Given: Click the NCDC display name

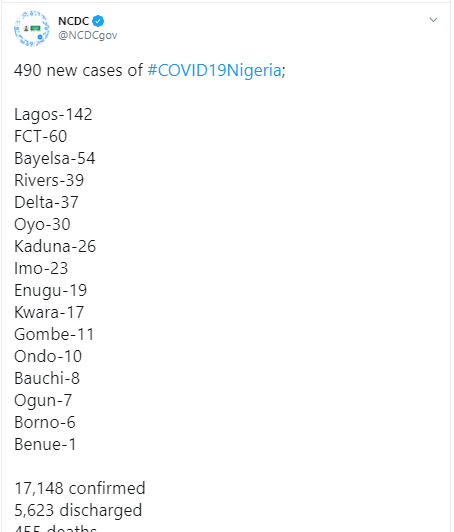Looking at the screenshot, I should 74,21.
